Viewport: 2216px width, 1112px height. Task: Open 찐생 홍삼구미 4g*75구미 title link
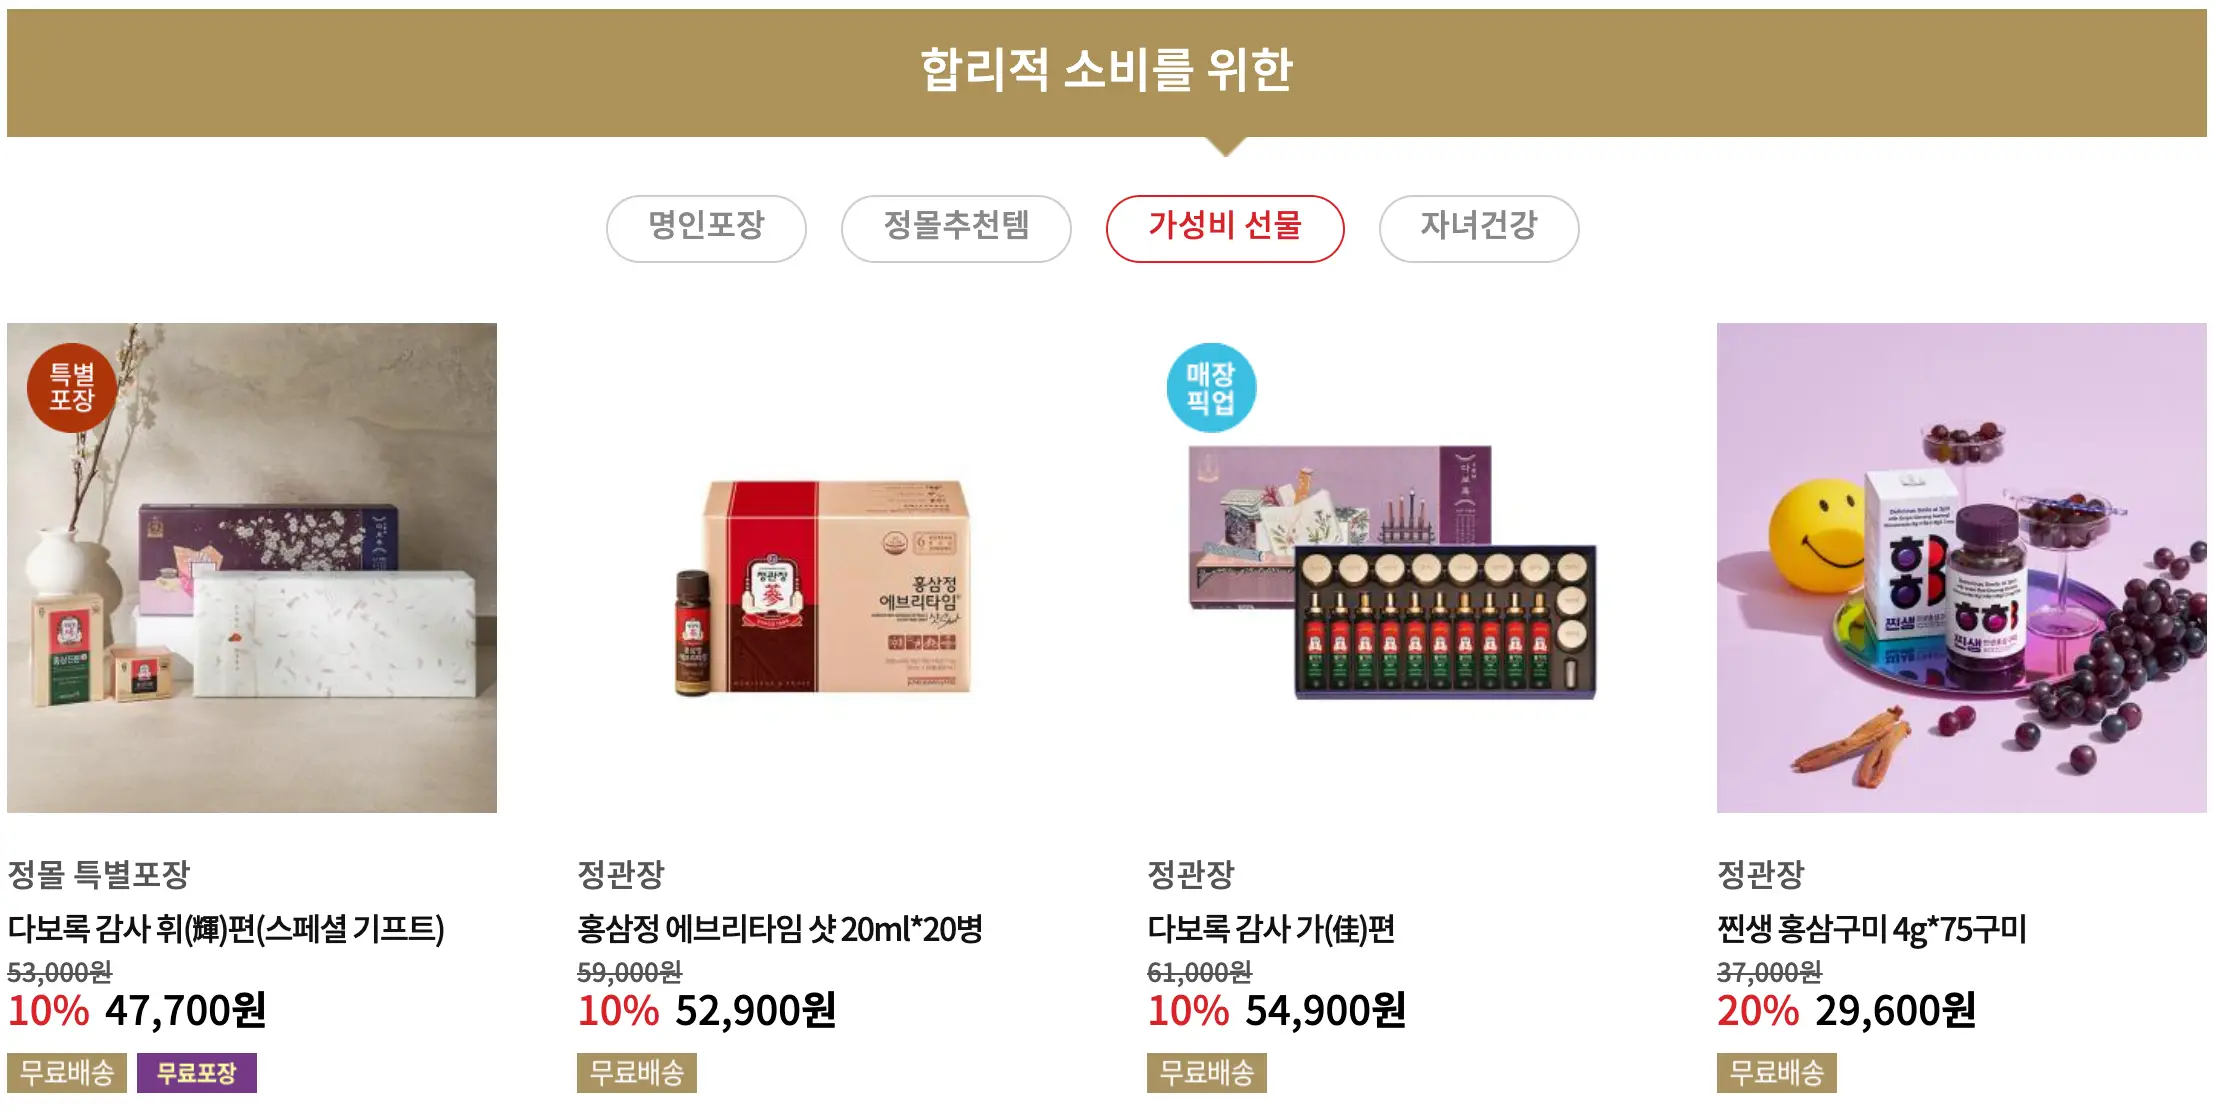click(1872, 929)
